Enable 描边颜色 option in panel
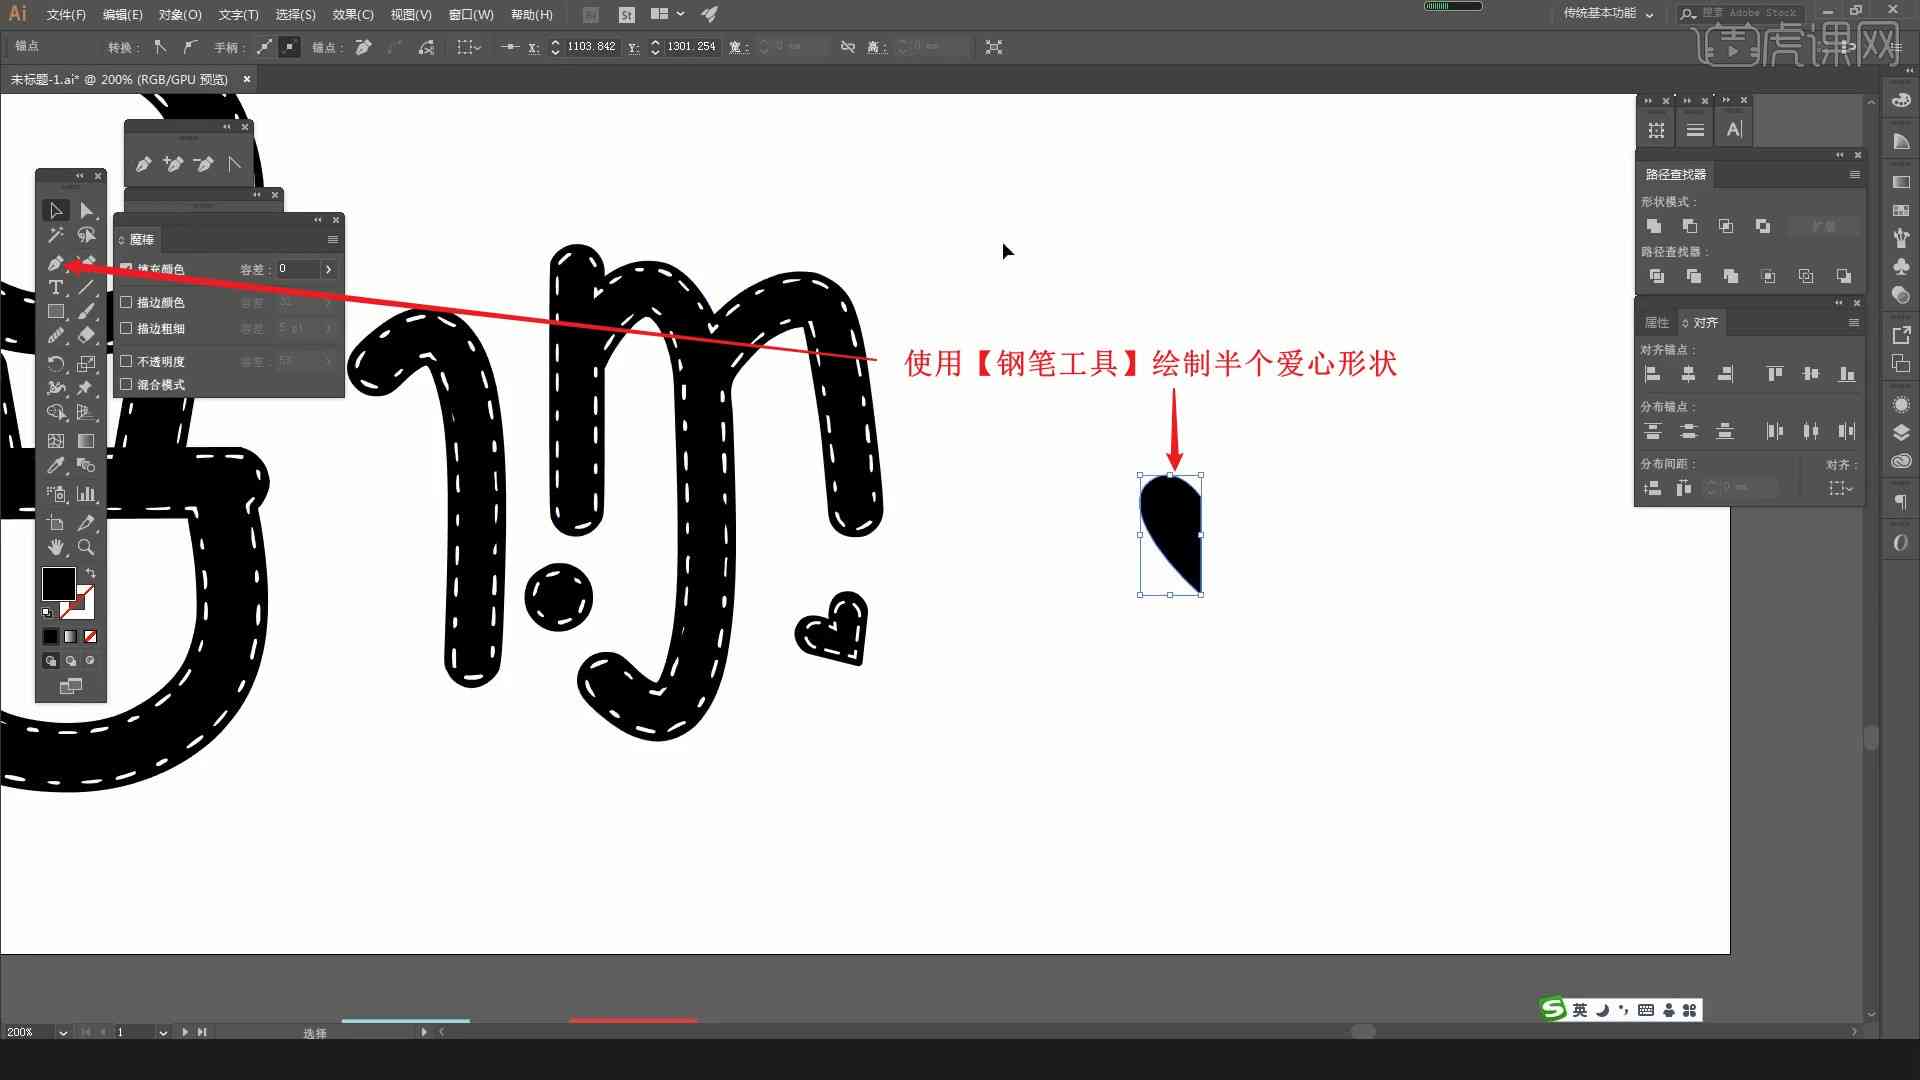Viewport: 1920px width, 1080px height. [127, 301]
